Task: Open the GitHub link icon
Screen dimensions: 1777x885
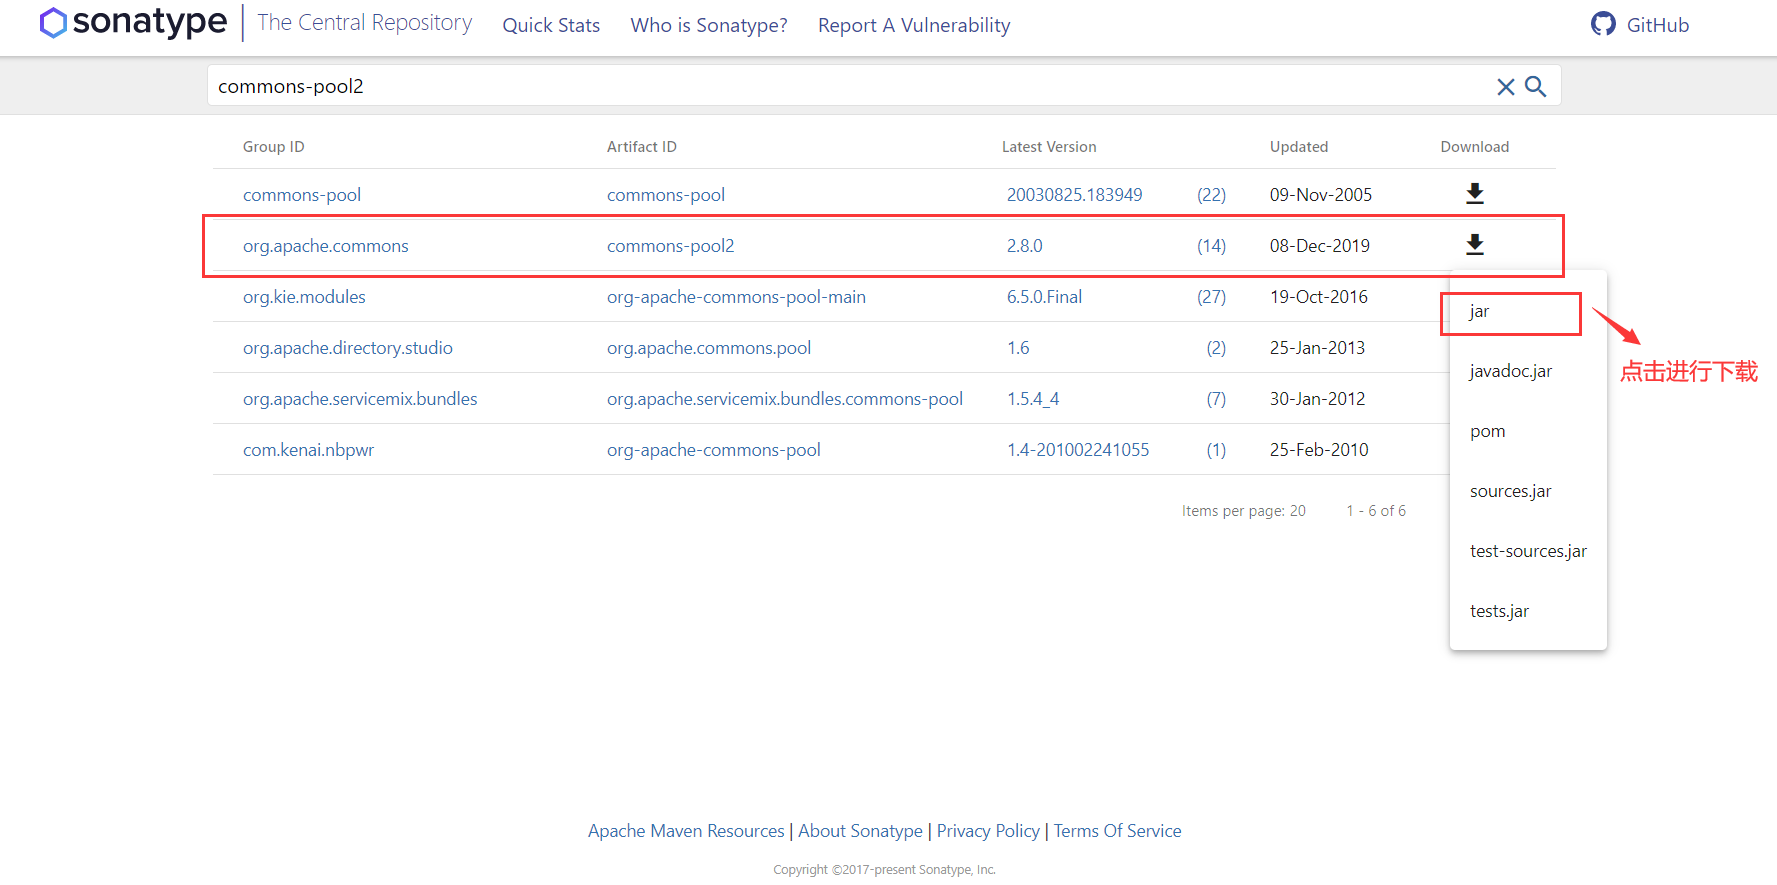Action: (1603, 24)
